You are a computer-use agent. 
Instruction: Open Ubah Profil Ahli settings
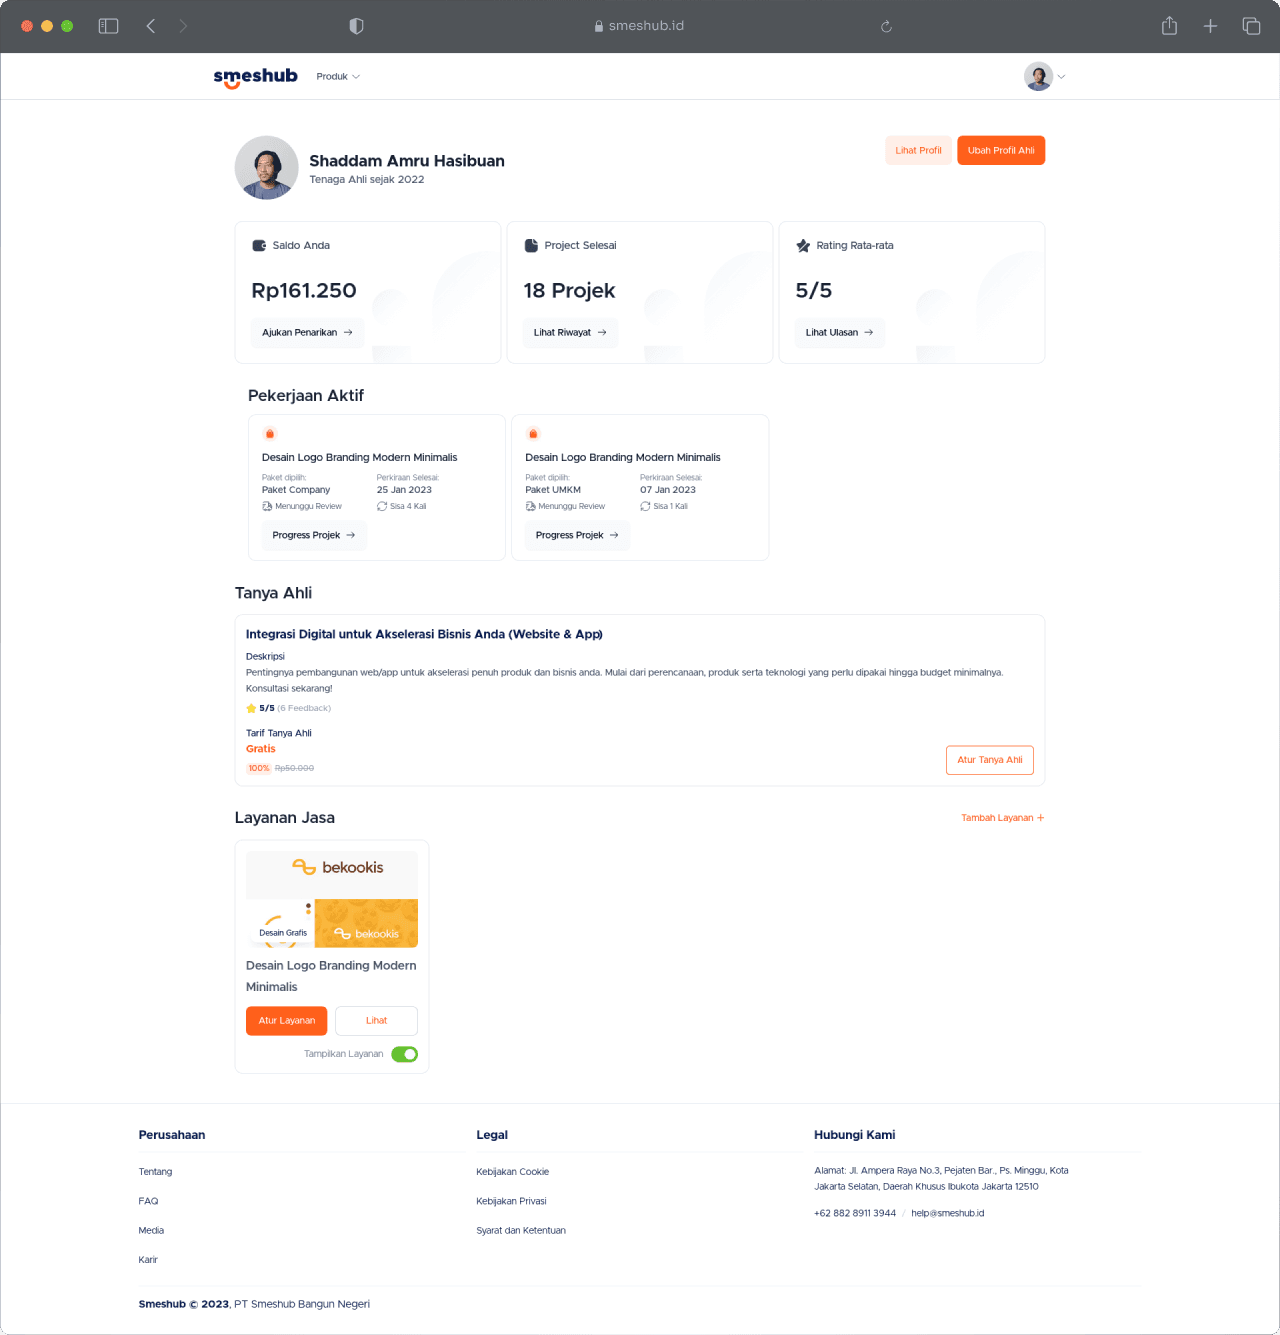[x=1001, y=150]
